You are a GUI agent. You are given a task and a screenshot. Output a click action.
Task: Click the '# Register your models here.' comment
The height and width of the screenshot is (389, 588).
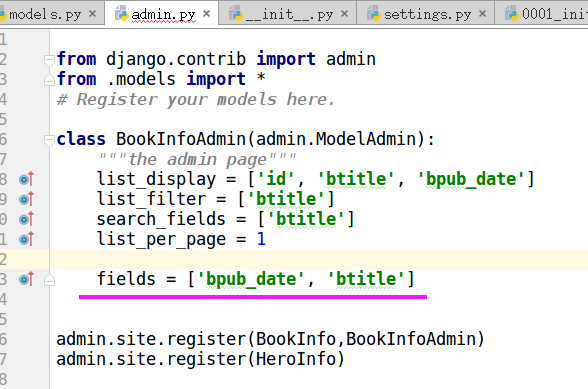(195, 99)
